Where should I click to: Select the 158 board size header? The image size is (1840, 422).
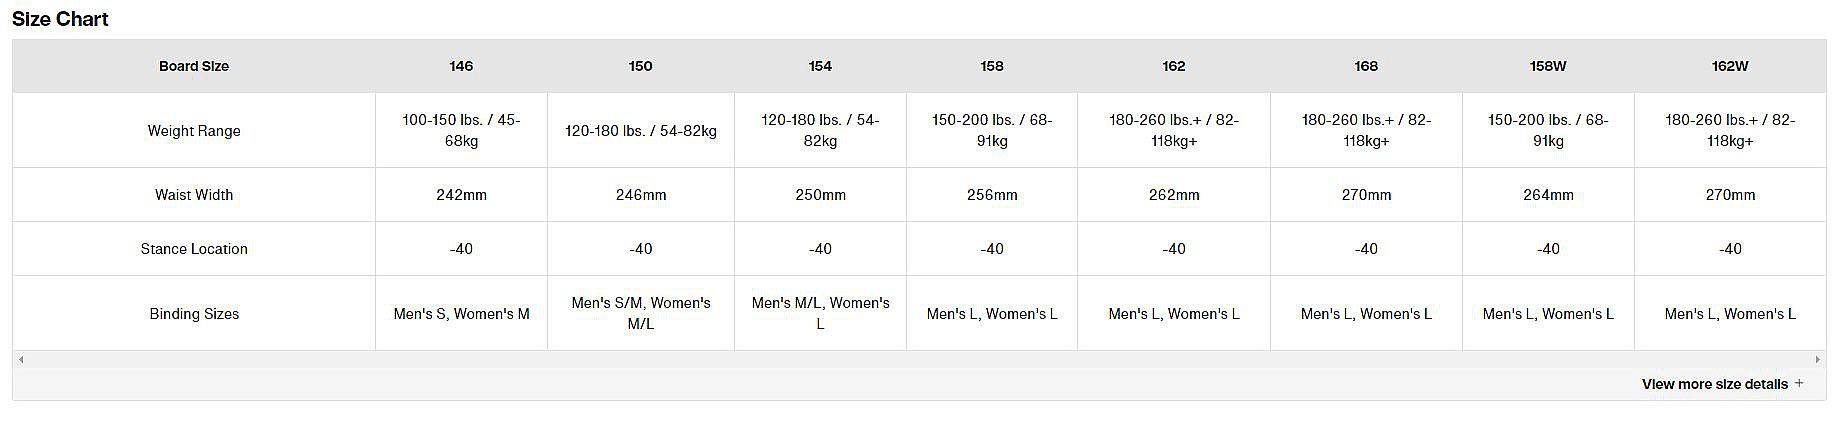(x=992, y=66)
